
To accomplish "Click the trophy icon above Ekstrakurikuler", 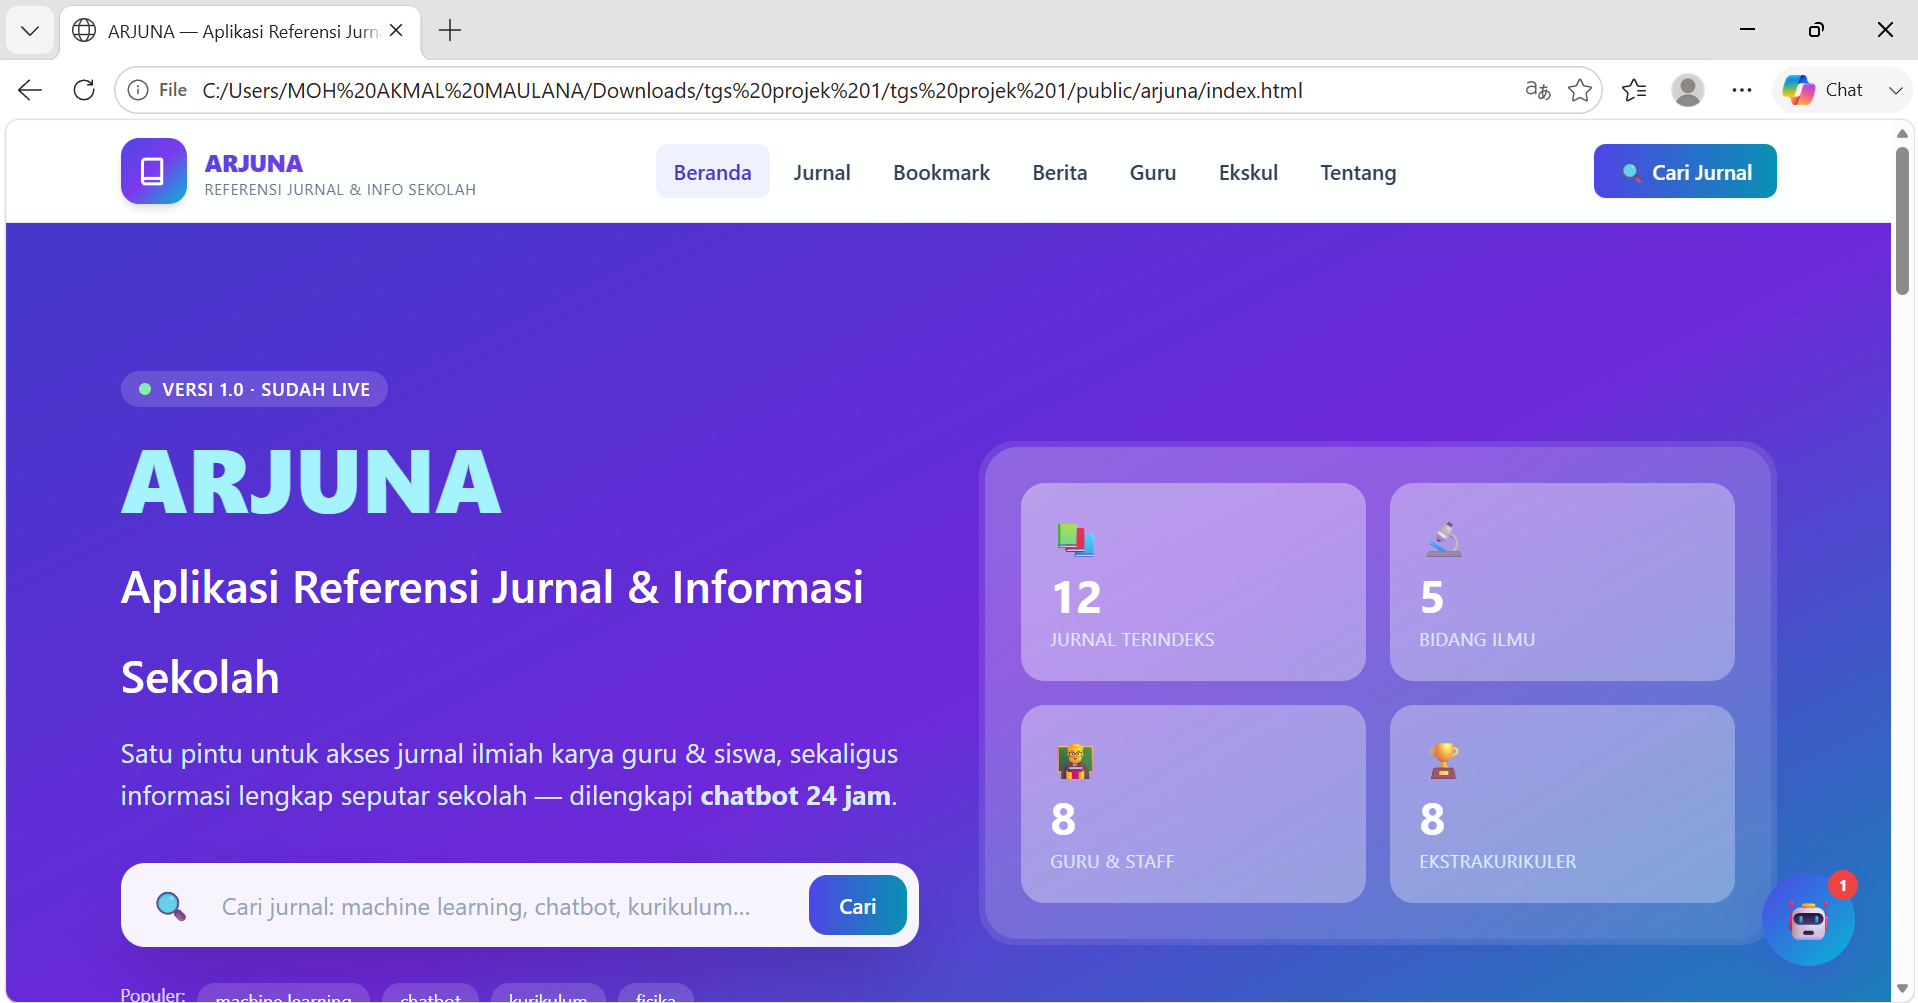I will pos(1444,761).
